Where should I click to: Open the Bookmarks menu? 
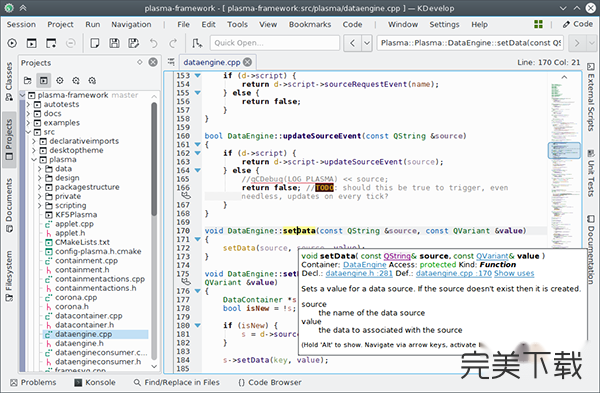(310, 24)
